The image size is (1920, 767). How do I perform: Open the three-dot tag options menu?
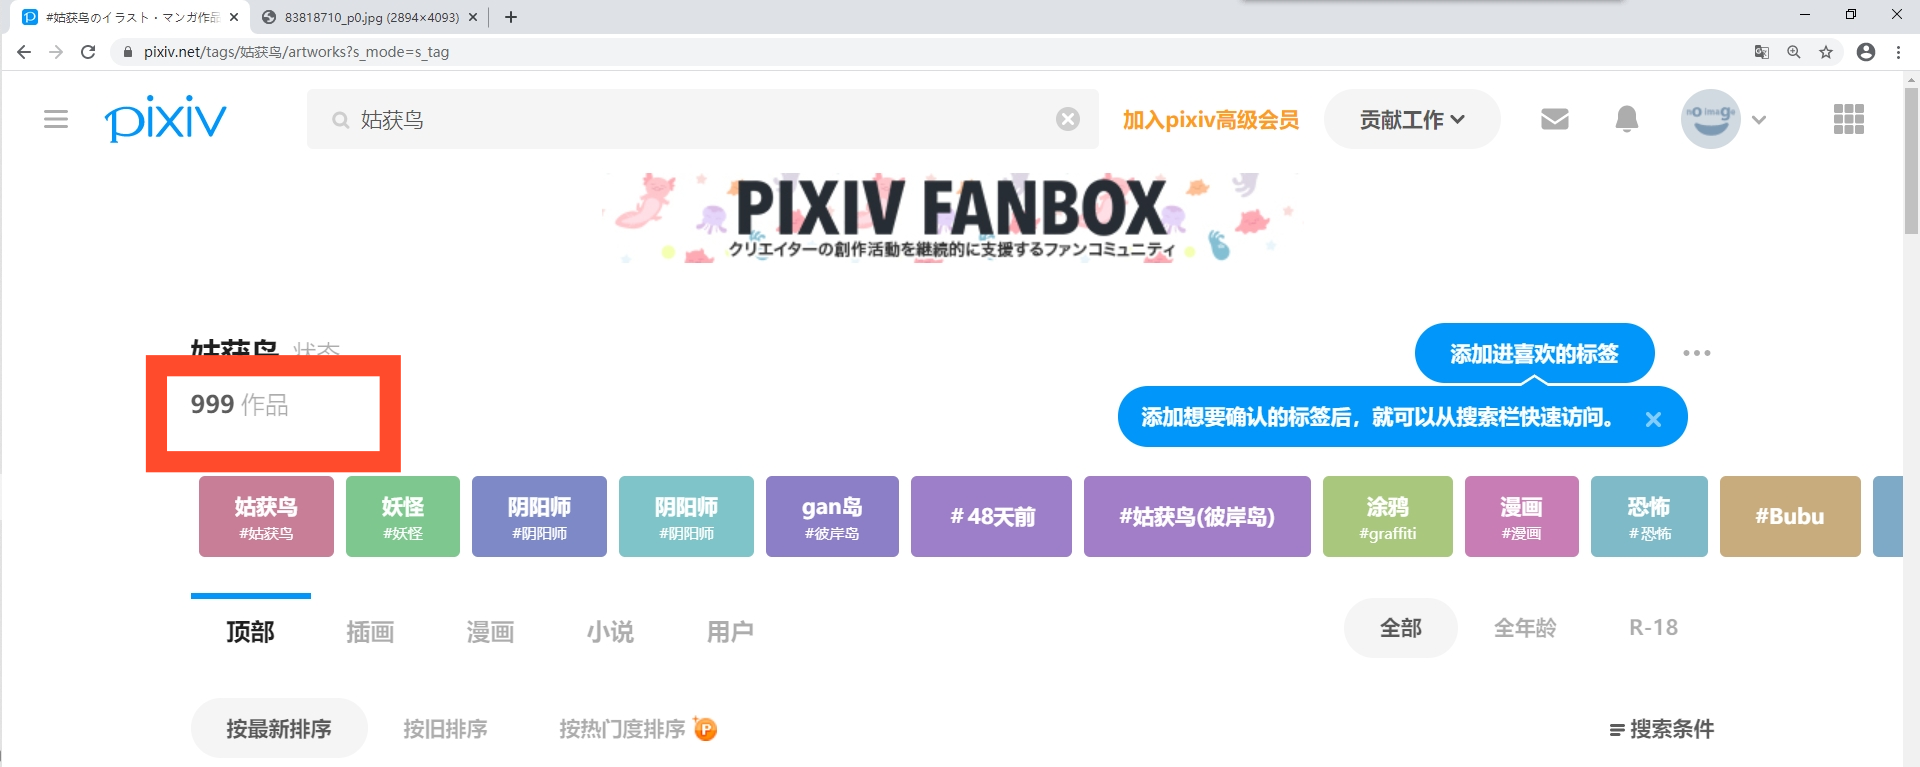1696,353
